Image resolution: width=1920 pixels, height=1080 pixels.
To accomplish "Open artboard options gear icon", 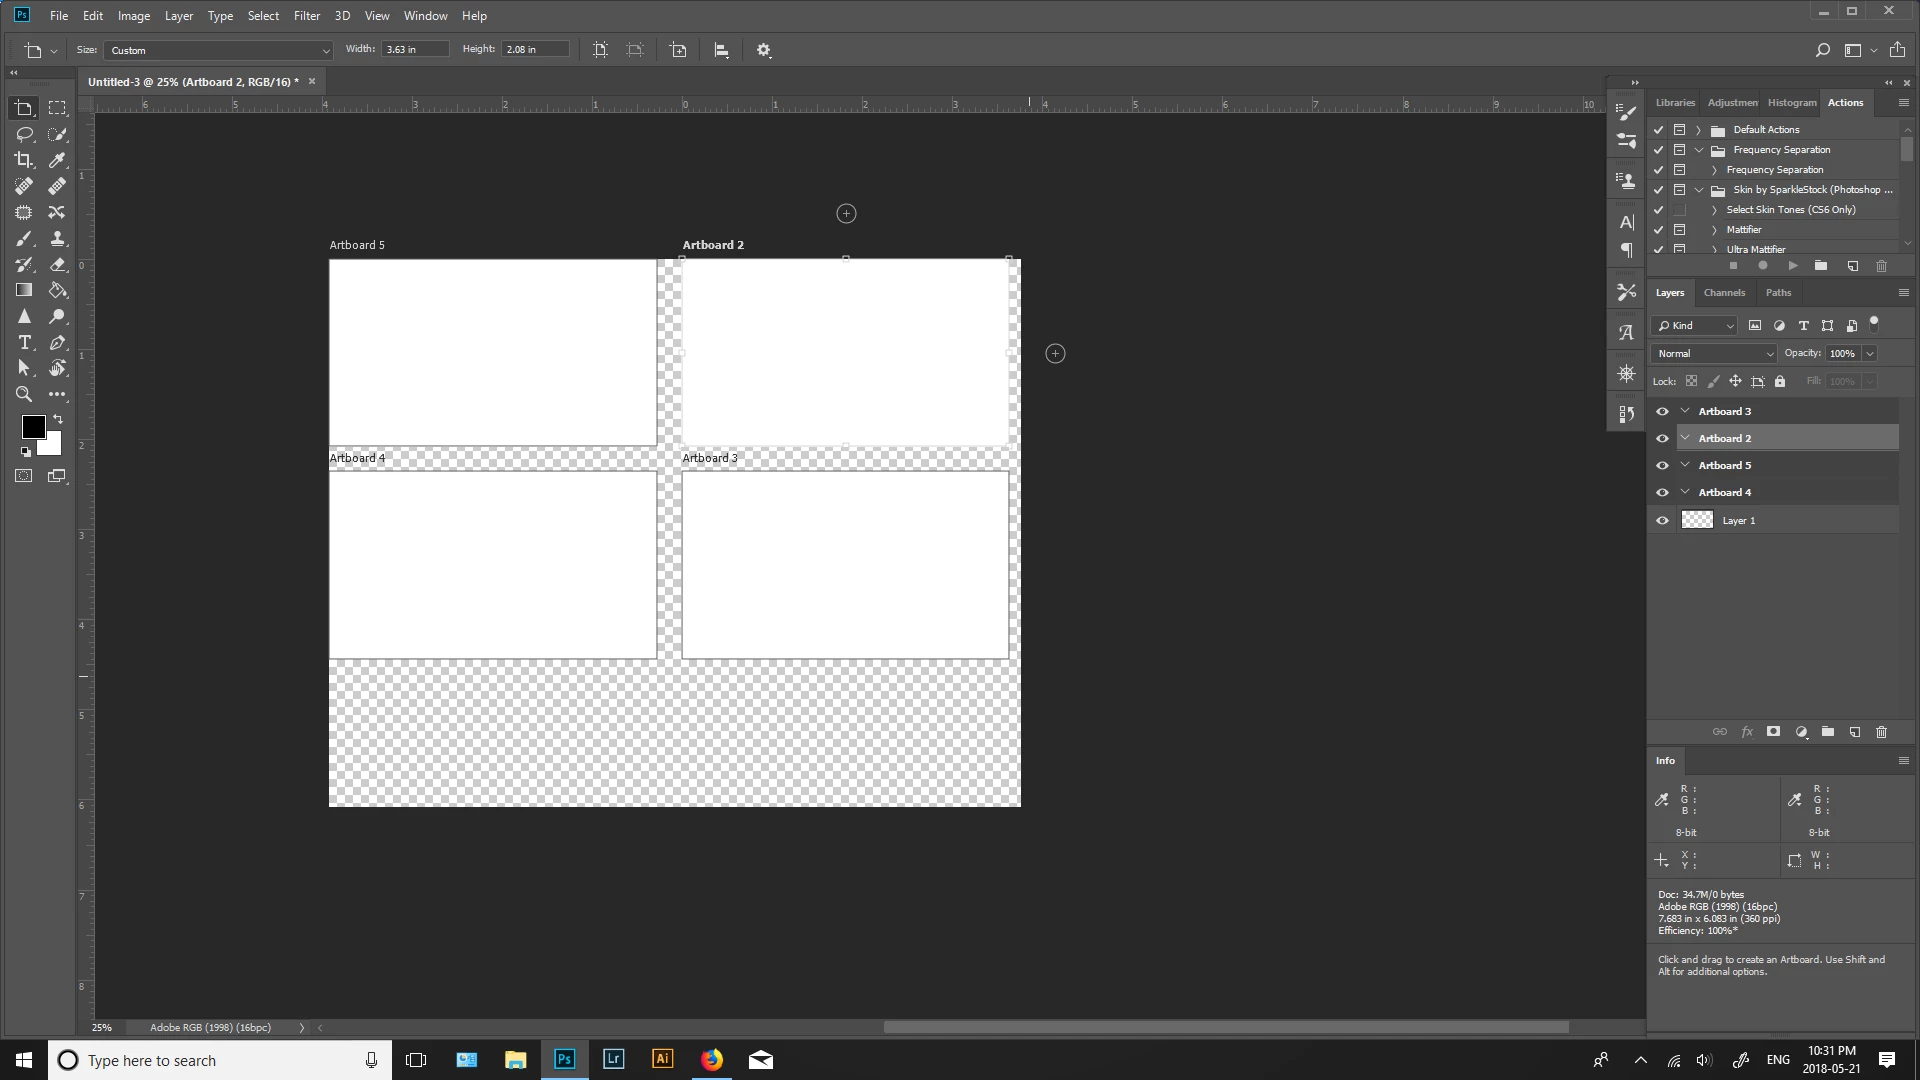I will pos(764,50).
